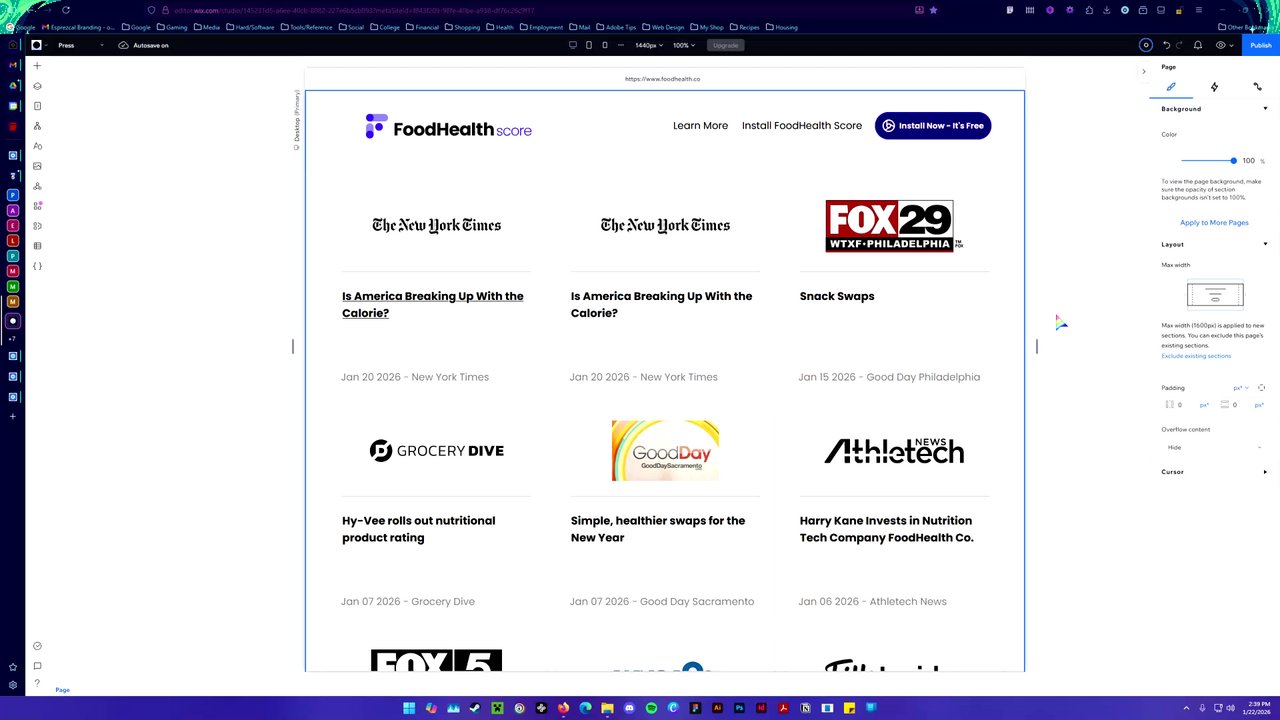Image resolution: width=1280 pixels, height=720 pixels.
Task: Click the opacity value 100 field
Action: tap(1248, 160)
